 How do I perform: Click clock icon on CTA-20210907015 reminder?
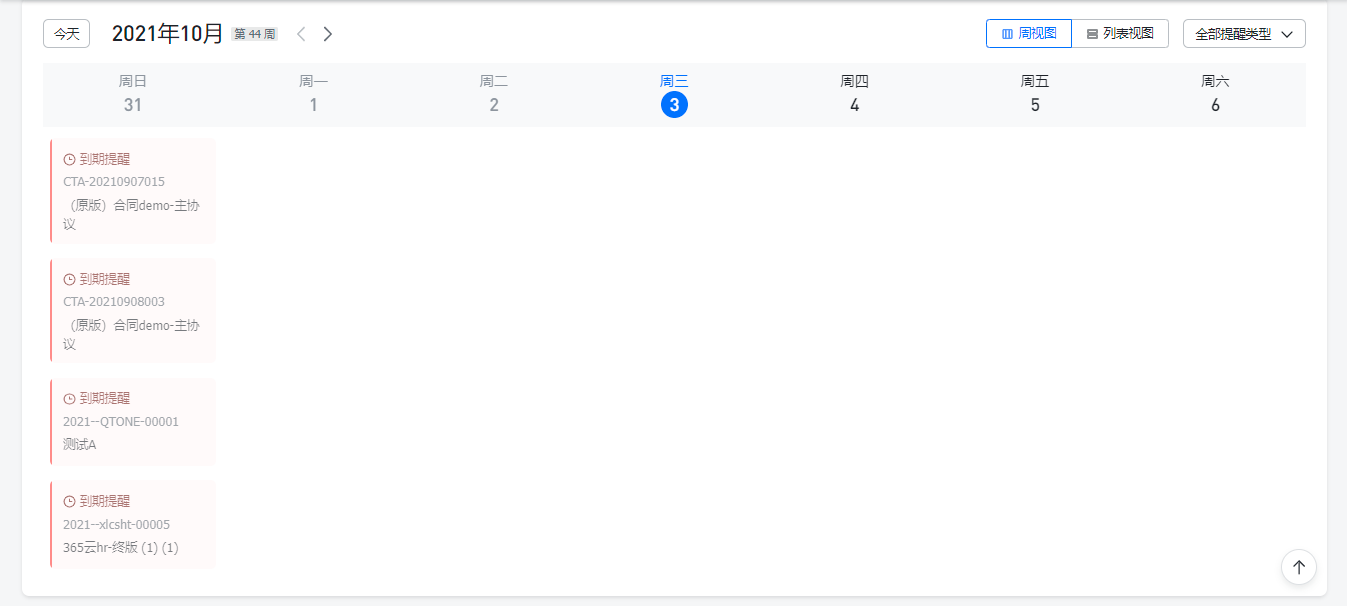point(69,159)
